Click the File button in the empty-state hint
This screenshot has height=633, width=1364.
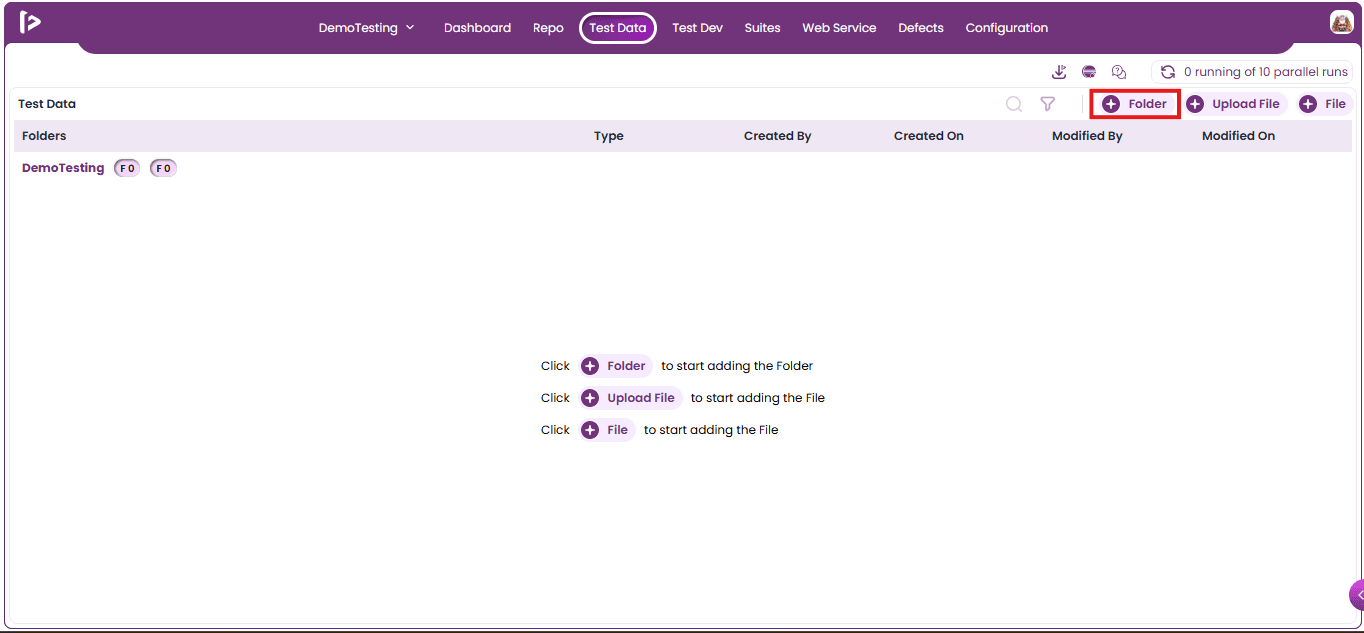(607, 430)
